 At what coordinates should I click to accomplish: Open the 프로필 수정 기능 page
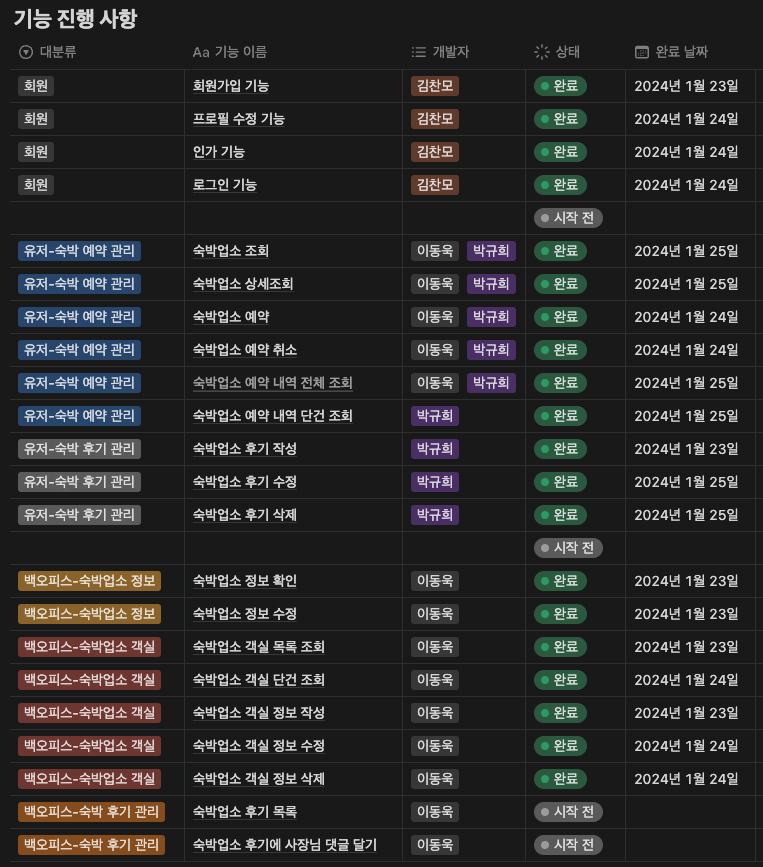click(x=238, y=119)
